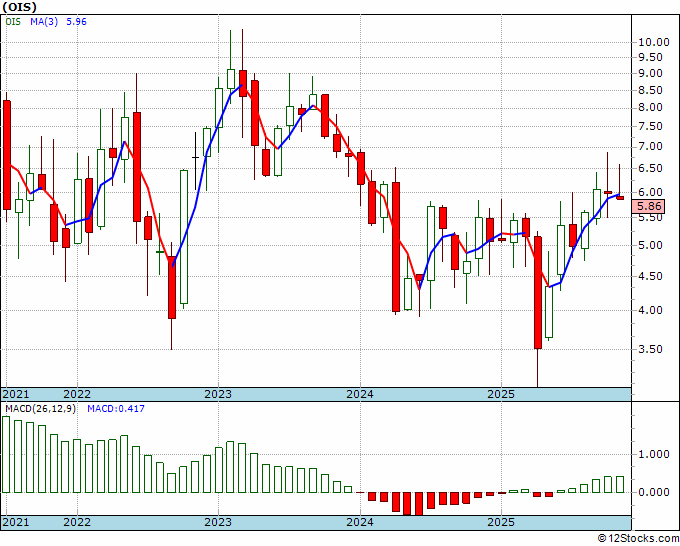Click the 6.00 price axis label
The width and height of the screenshot is (680, 546).
click(x=650, y=192)
